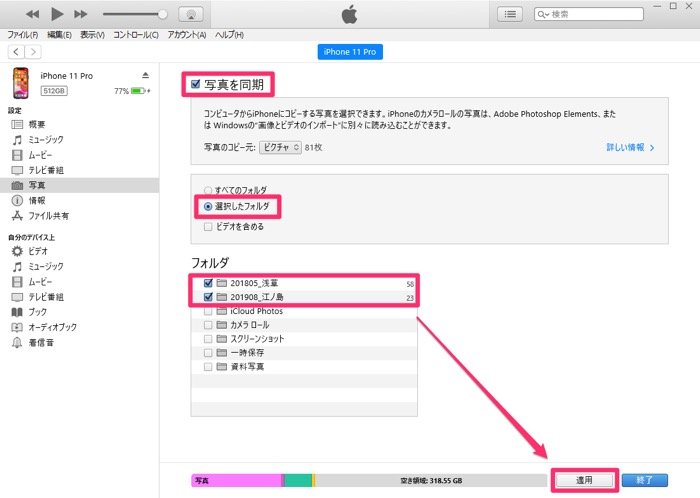This screenshot has height=498, width=700.
Task: Check the 一時保存 folder checkbox
Action: pyautogui.click(x=208, y=353)
